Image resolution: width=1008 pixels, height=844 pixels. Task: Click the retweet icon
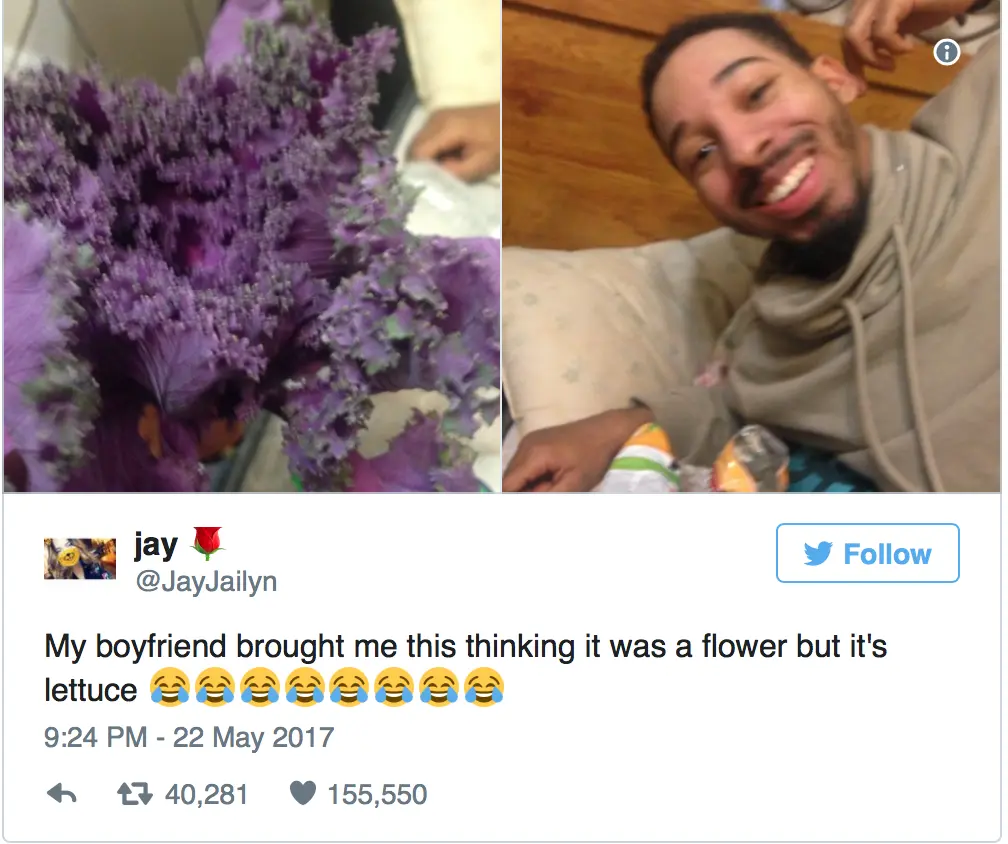pos(134,795)
